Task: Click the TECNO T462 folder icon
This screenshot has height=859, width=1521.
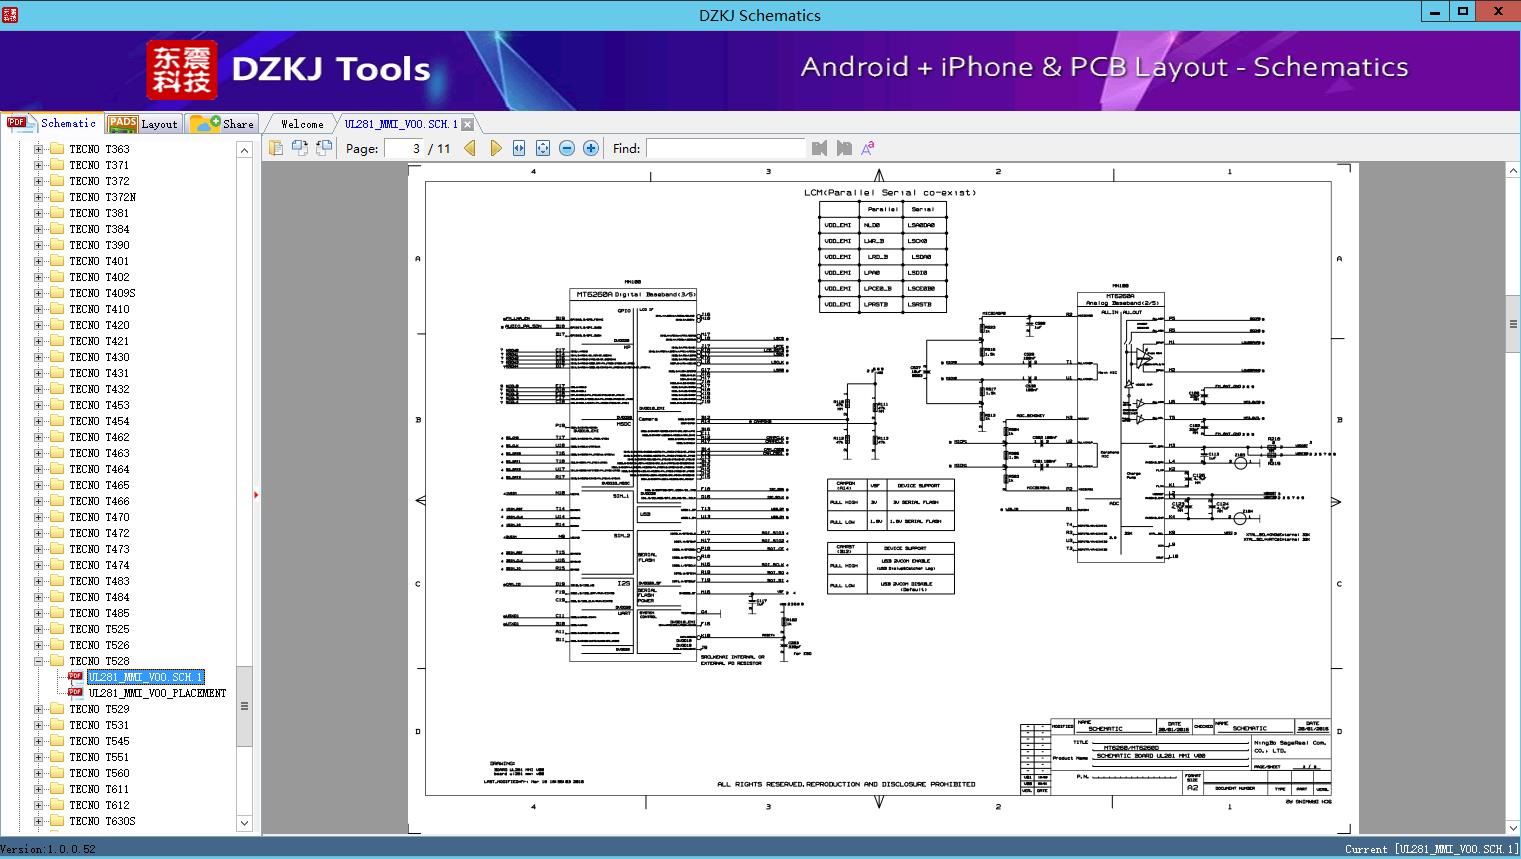Action: (57, 437)
